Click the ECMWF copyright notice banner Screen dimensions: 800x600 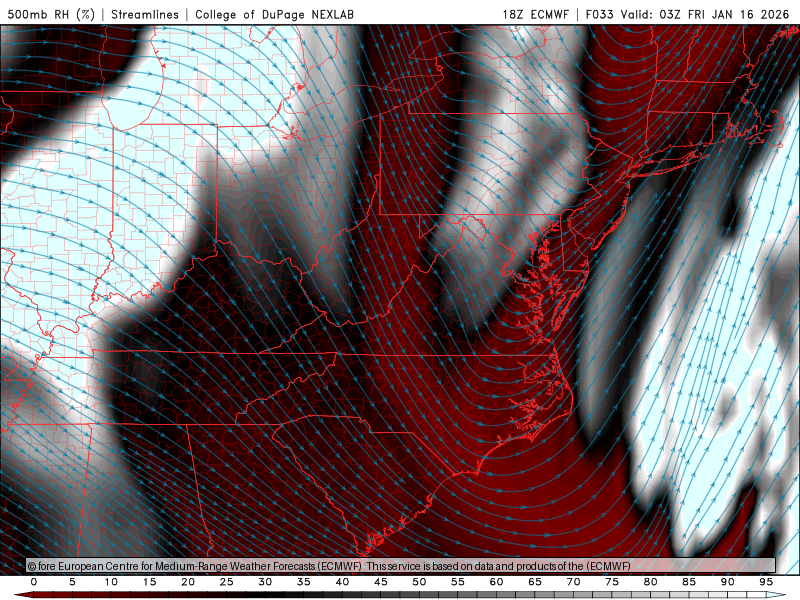click(401, 566)
